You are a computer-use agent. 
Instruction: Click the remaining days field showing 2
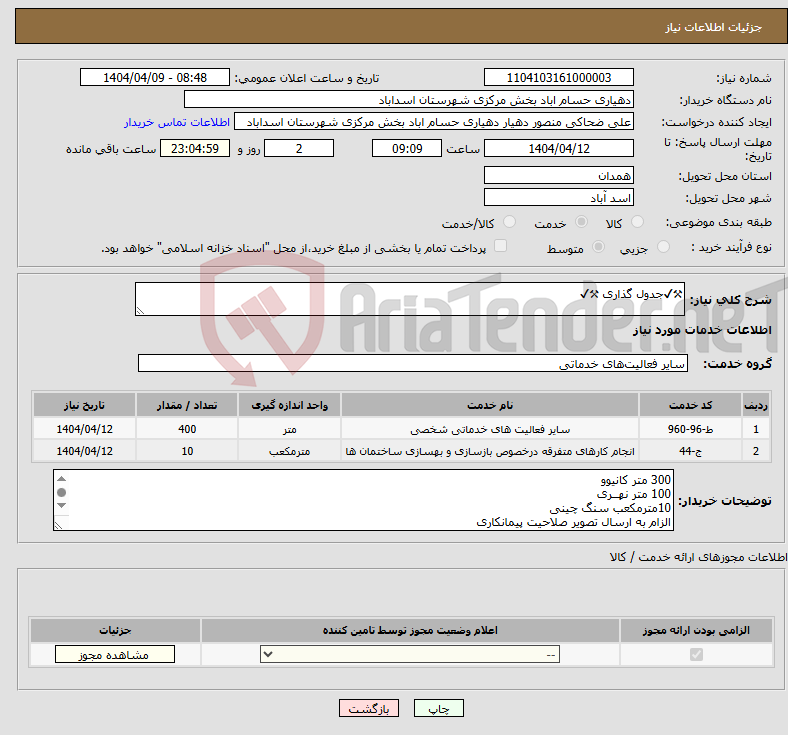click(x=299, y=148)
